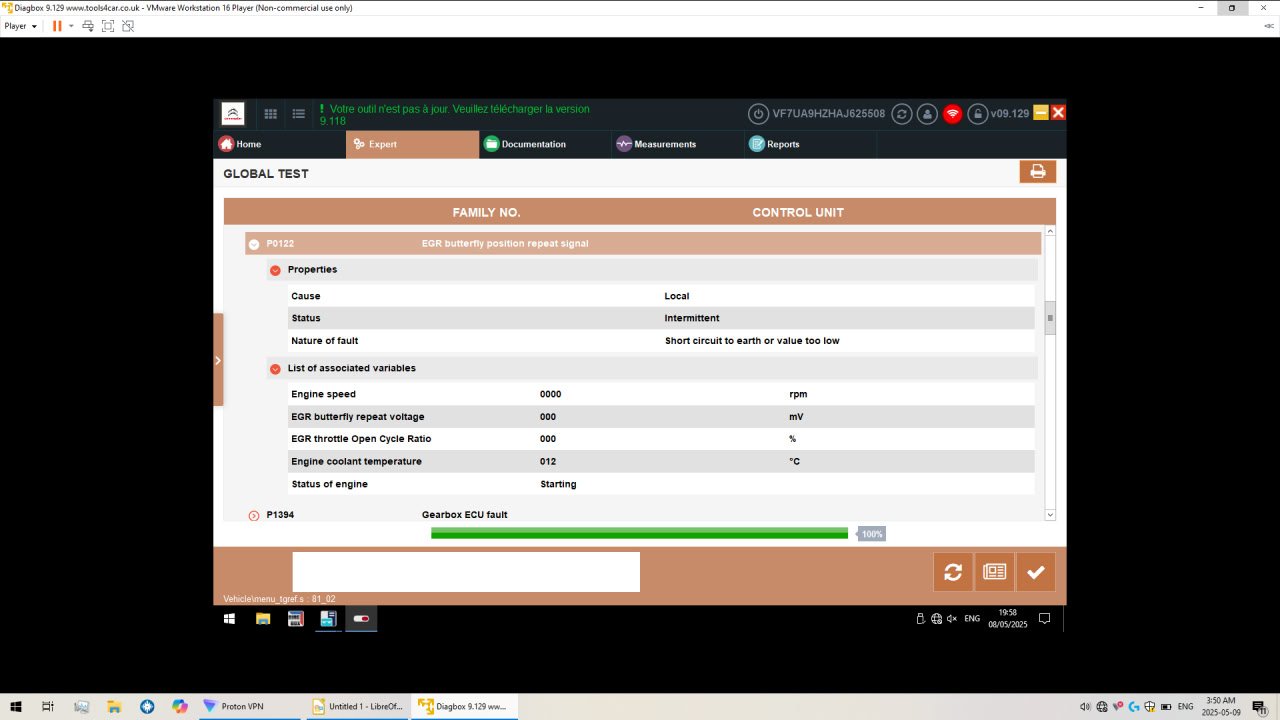
Task: Switch to Untitled 1 LibreOffice window
Action: tap(356, 706)
